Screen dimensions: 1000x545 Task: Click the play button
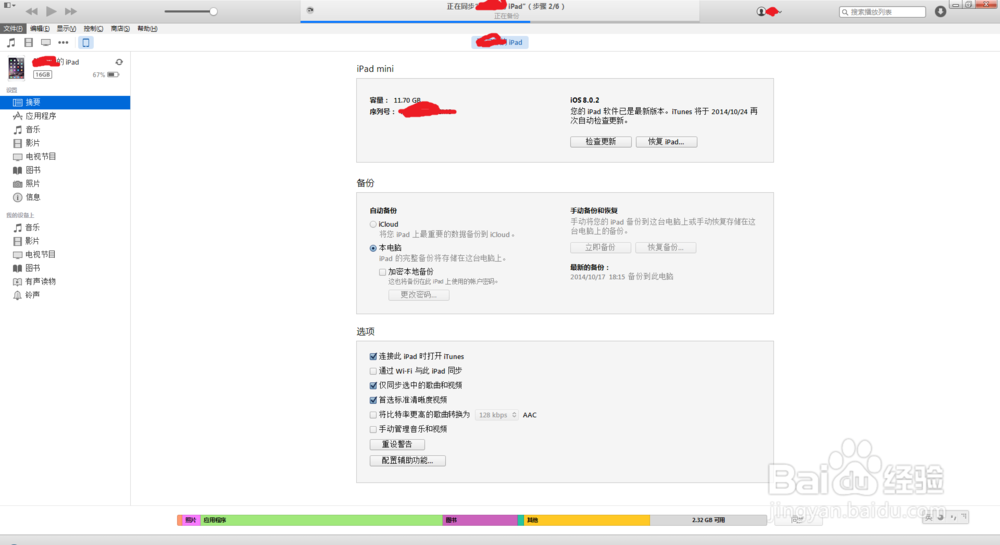click(52, 11)
